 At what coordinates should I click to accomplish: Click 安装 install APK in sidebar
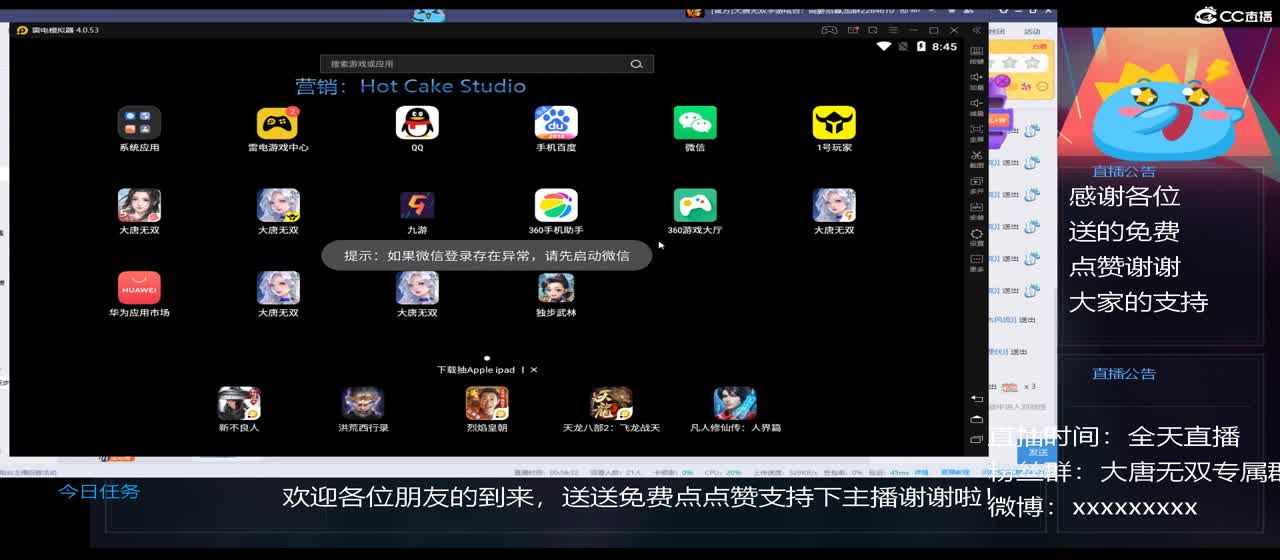(977, 210)
